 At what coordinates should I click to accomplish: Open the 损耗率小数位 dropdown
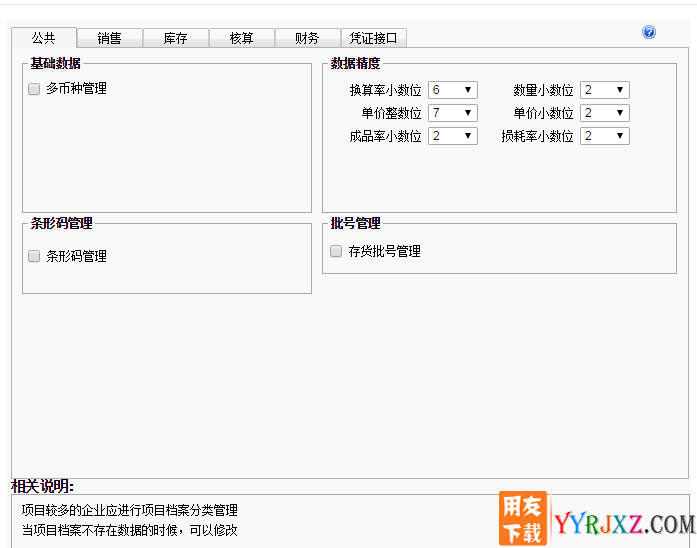[605, 136]
